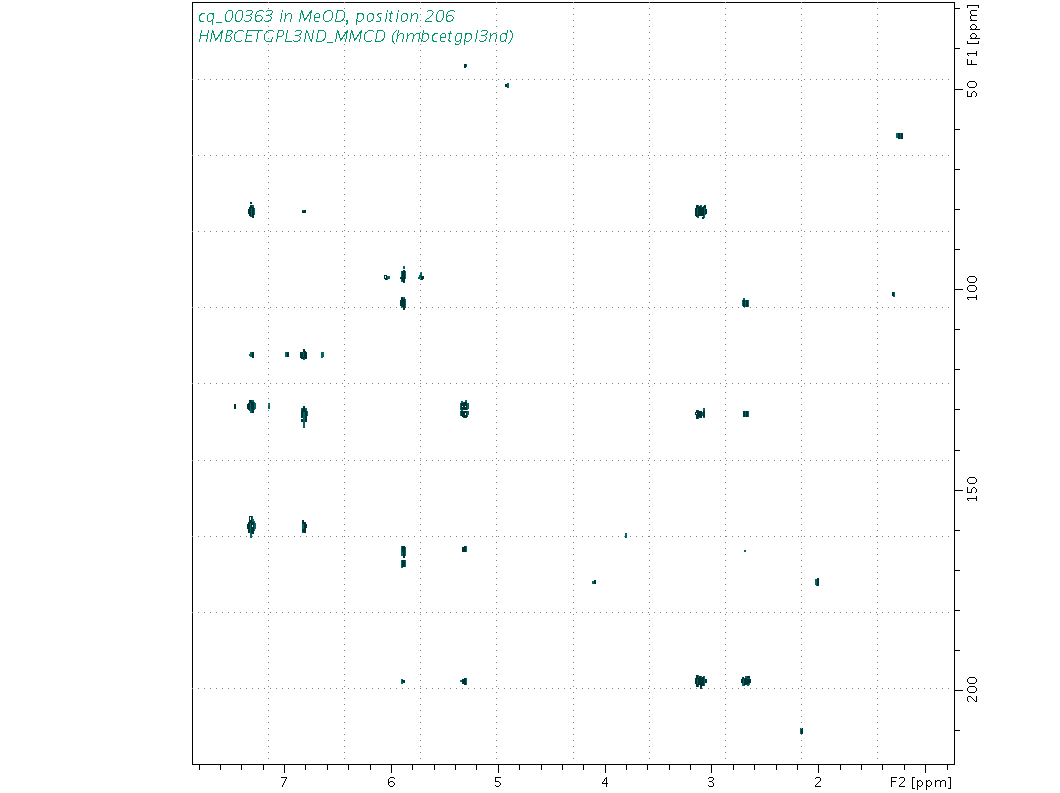
Task: Click the 'F2 [ppm]' horizontal axis label
Action: click(920, 783)
